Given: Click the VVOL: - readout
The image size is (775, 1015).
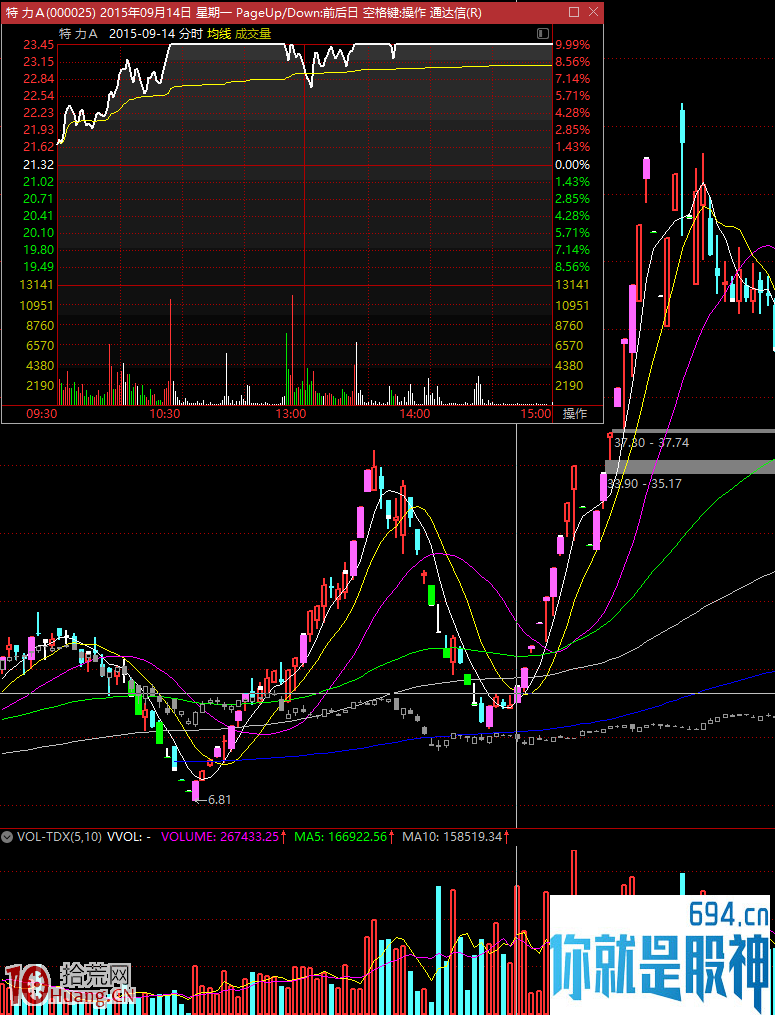Looking at the screenshot, I should (129, 836).
